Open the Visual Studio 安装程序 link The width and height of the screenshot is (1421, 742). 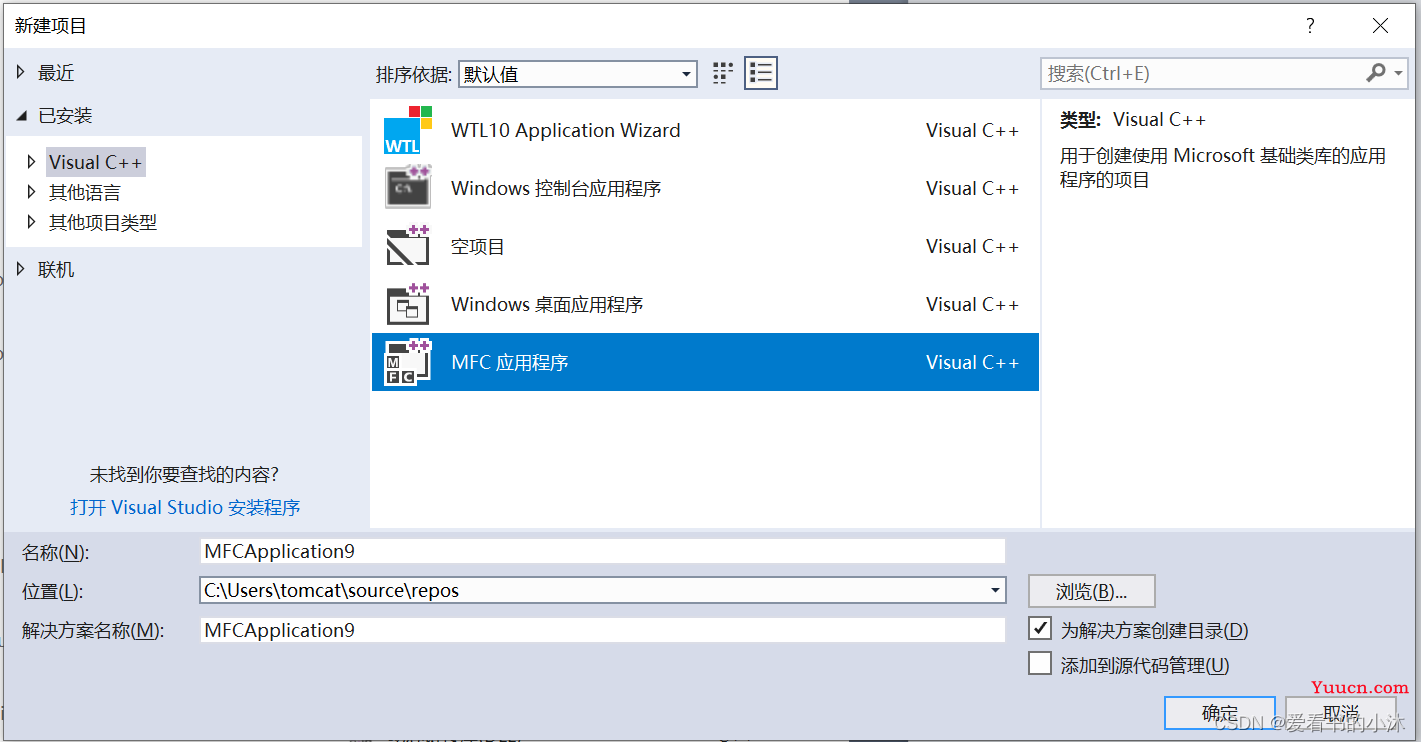click(x=185, y=507)
